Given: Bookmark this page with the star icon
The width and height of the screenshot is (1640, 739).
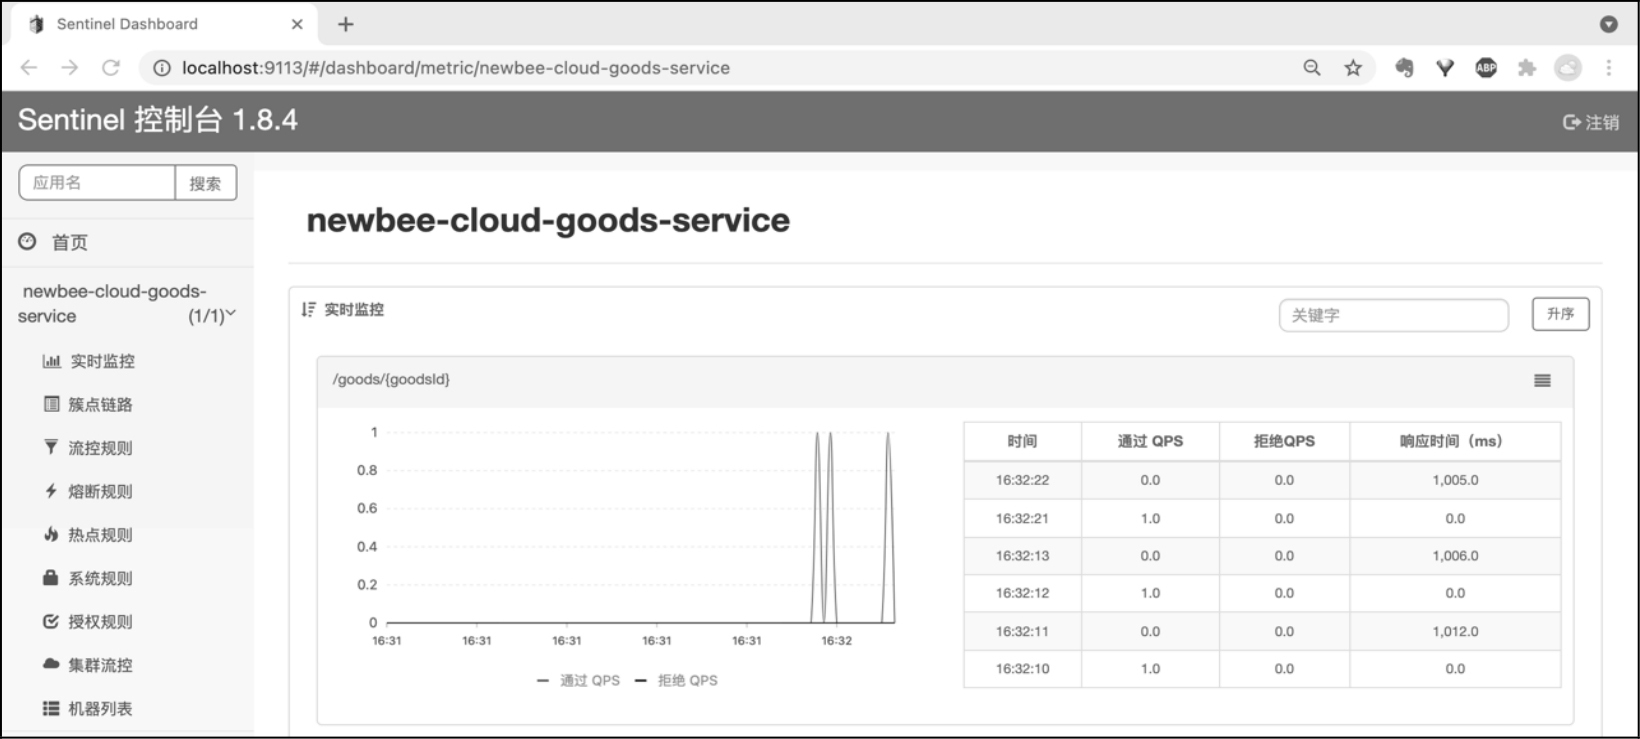Looking at the screenshot, I should (1353, 67).
